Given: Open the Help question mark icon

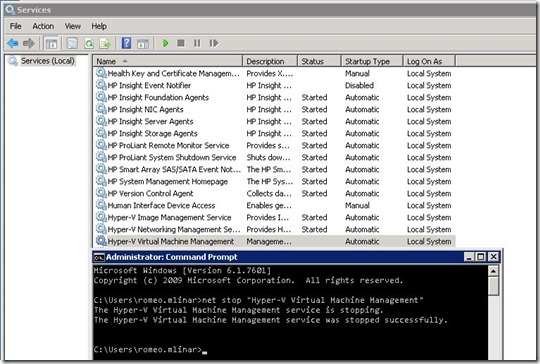Looking at the screenshot, I should tap(126, 43).
